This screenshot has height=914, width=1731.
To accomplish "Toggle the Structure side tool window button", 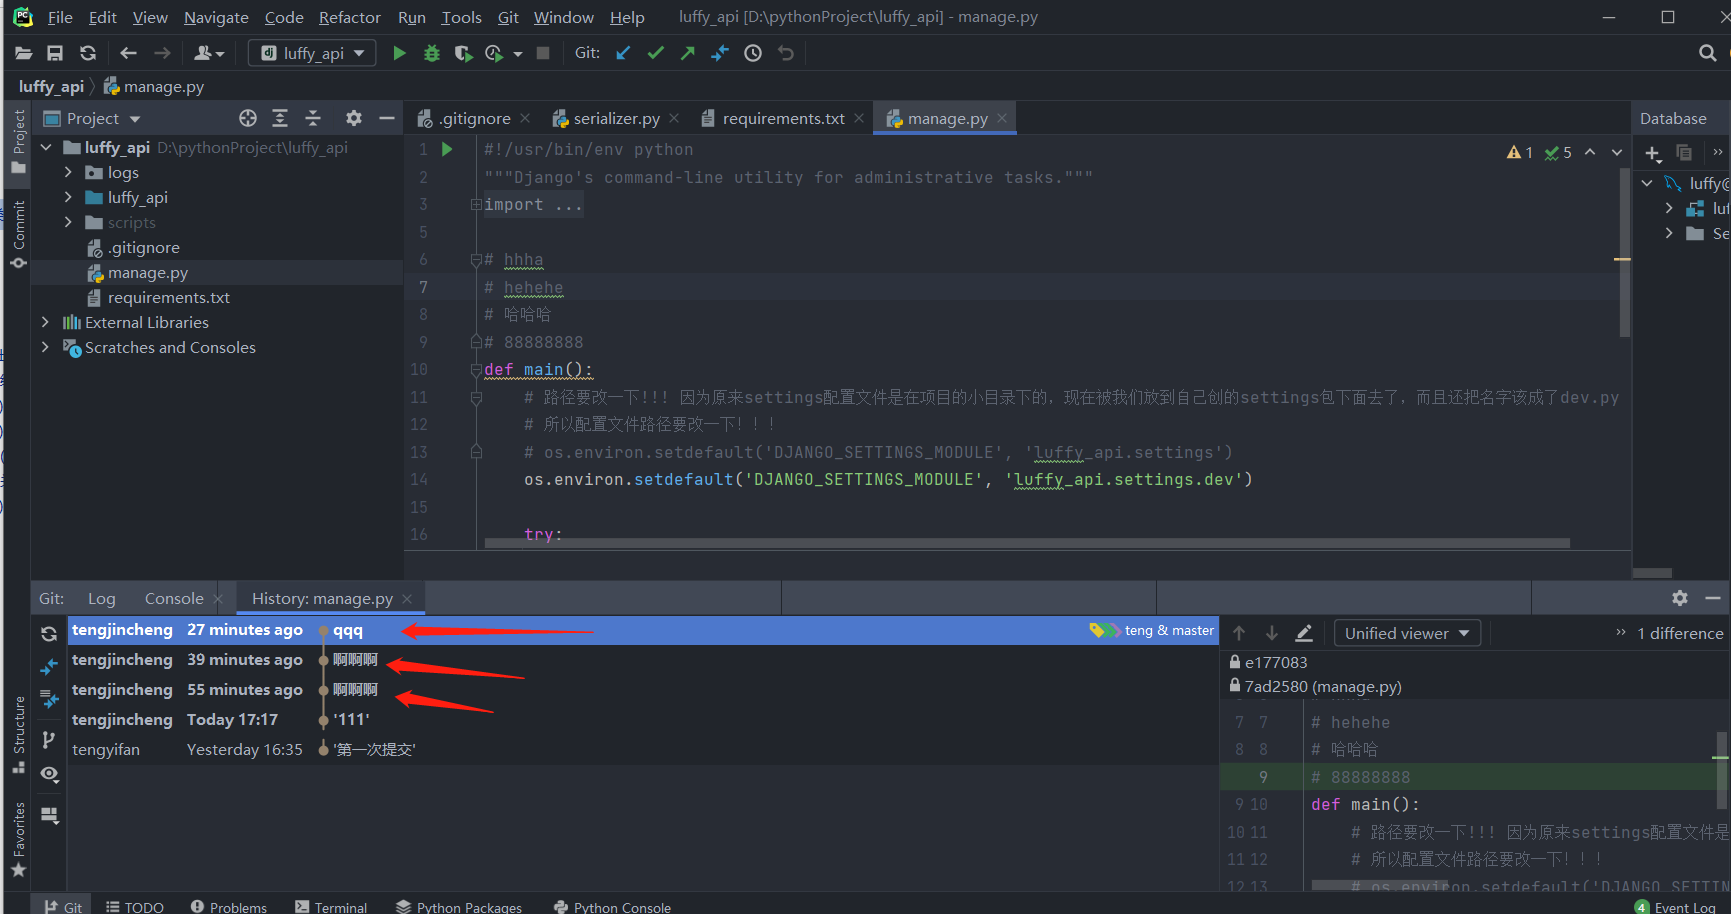I will (x=18, y=734).
